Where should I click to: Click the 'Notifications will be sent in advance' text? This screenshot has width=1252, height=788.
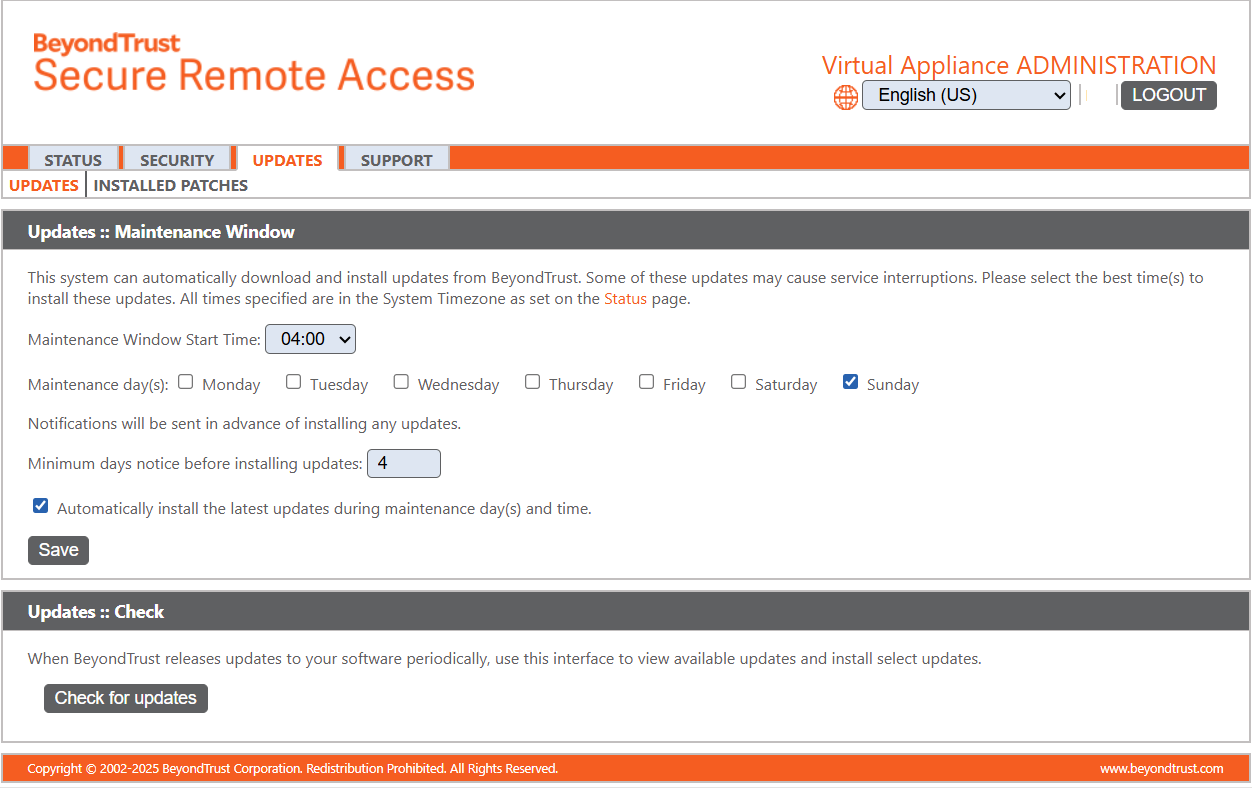click(244, 423)
